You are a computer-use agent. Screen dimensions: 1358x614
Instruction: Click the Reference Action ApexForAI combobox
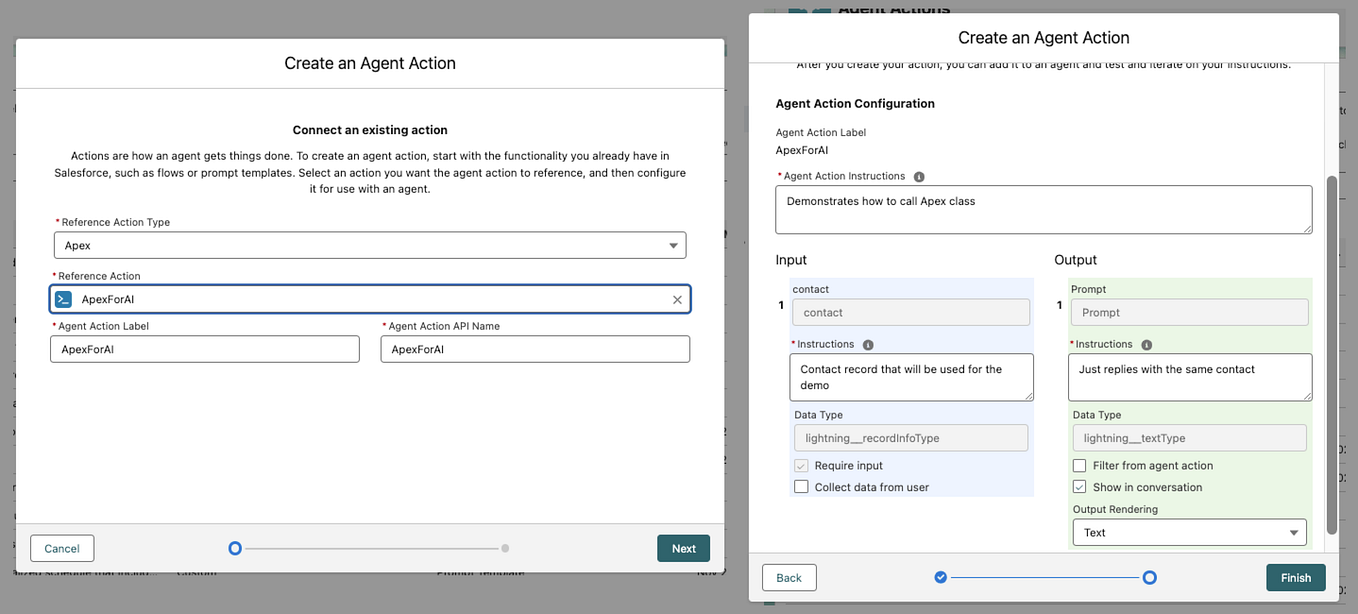[x=370, y=299]
